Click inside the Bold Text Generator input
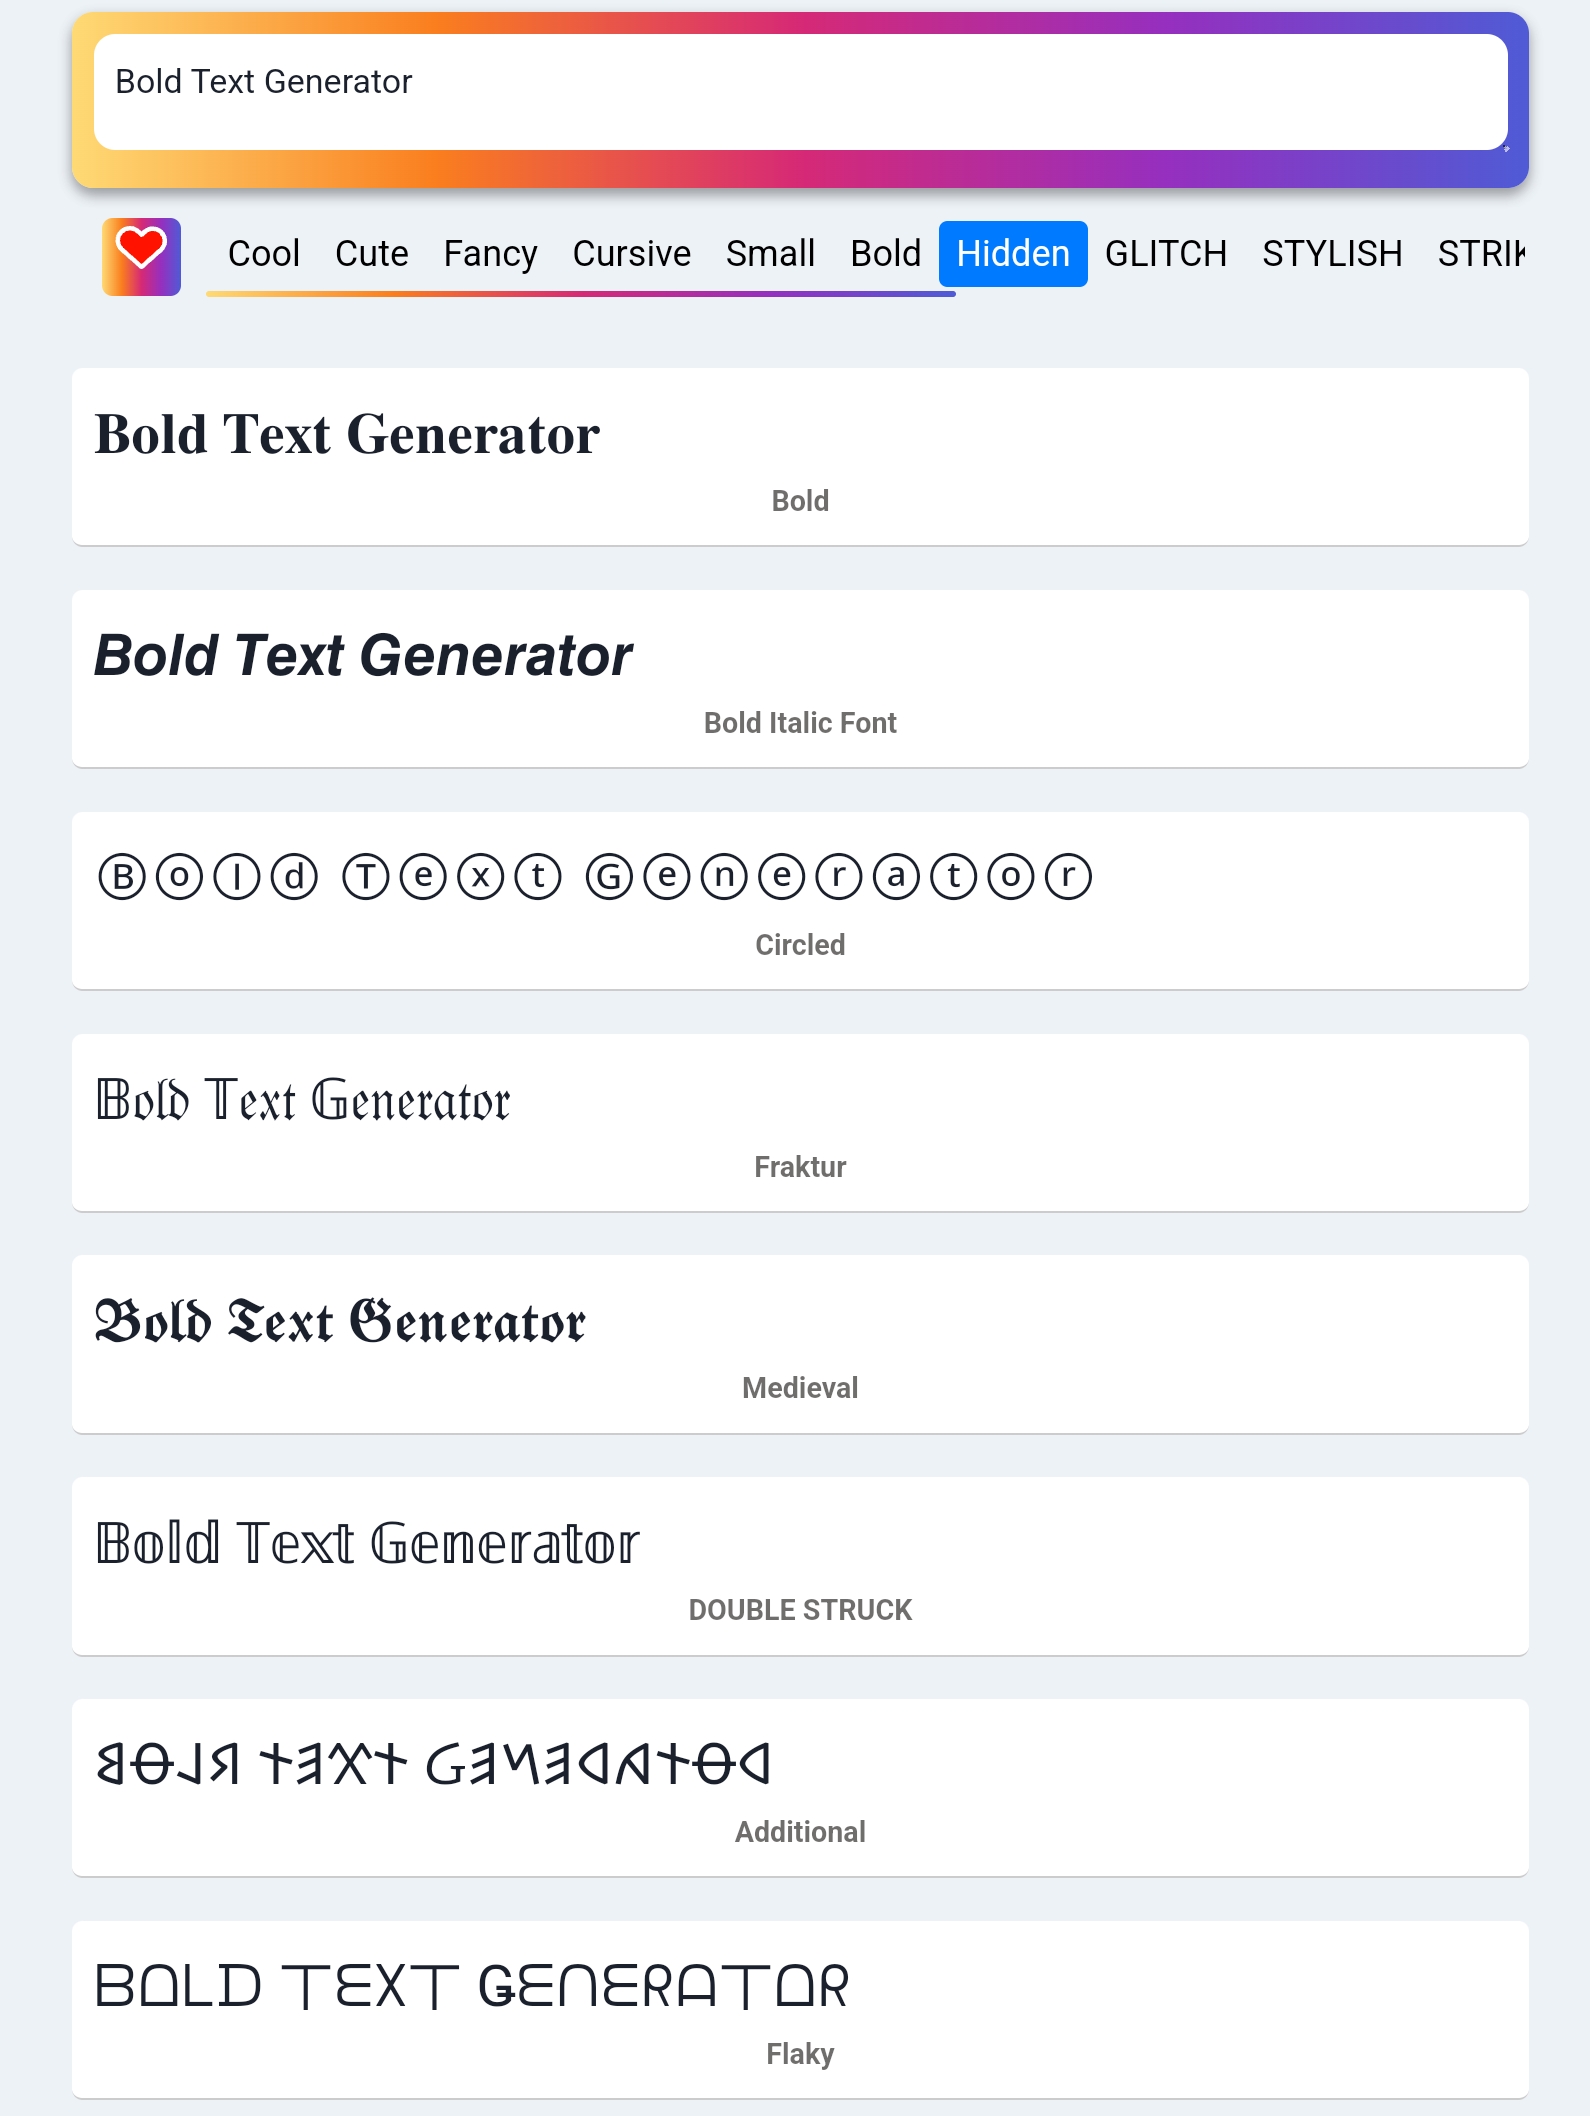The height and width of the screenshot is (2116, 1590). (800, 92)
